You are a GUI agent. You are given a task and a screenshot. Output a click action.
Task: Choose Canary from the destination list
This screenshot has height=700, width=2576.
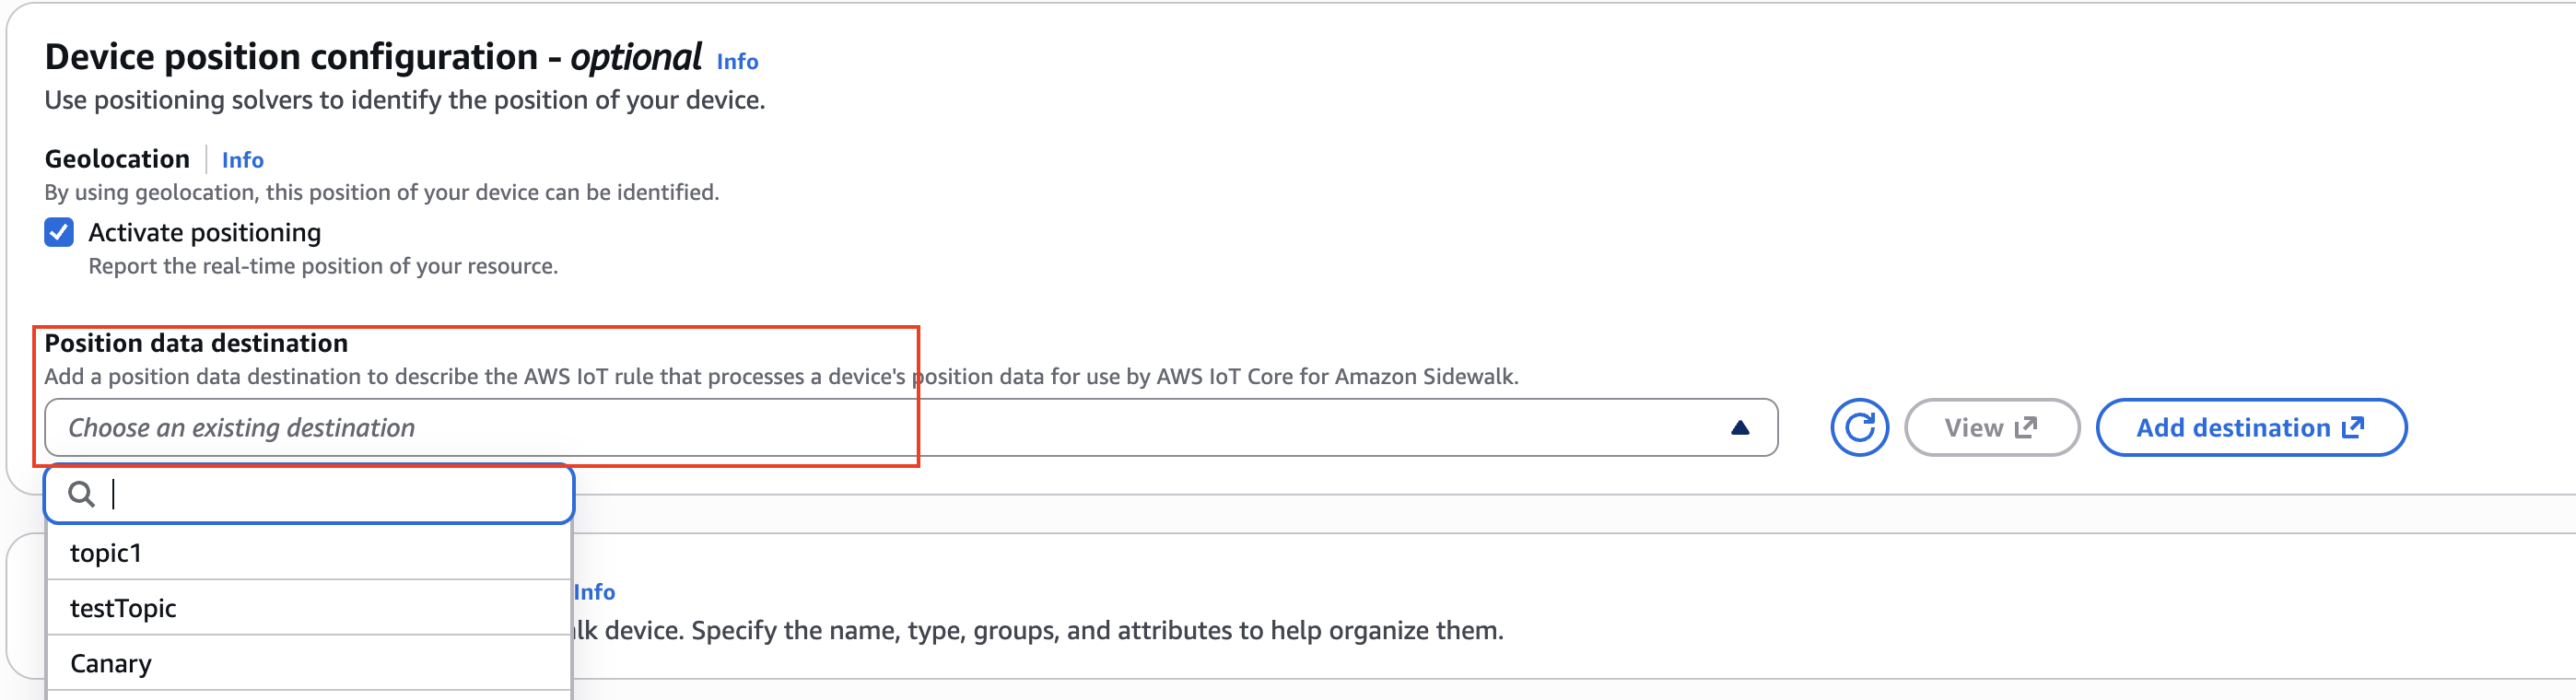[x=111, y=663]
